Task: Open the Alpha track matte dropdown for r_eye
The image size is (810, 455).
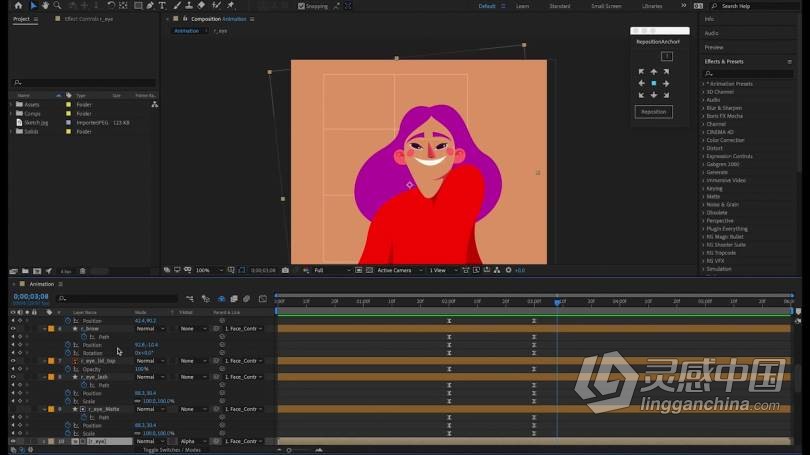Action: tap(192, 442)
